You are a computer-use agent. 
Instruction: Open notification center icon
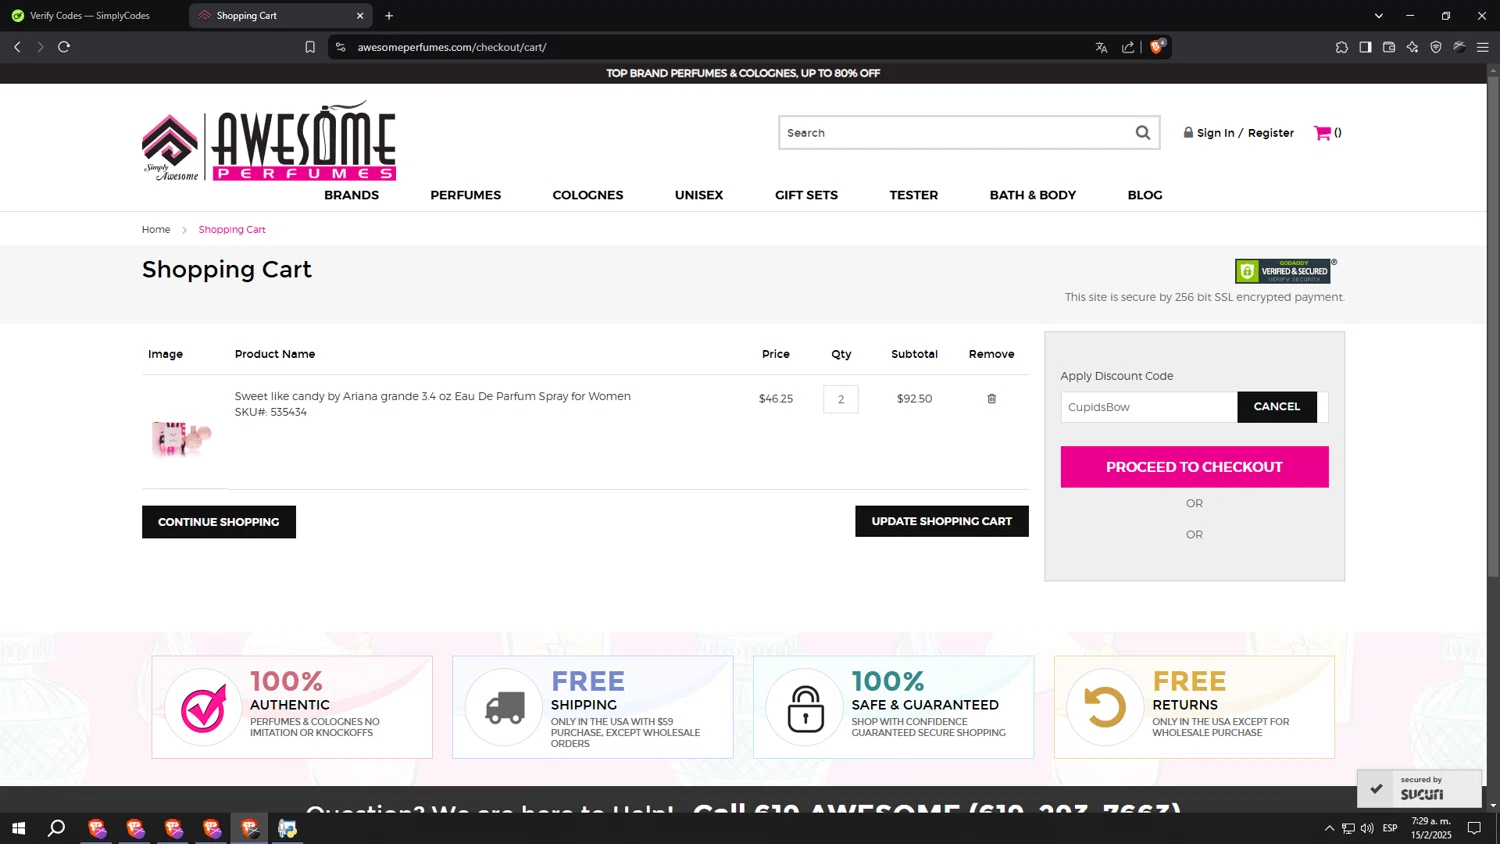tap(1474, 828)
